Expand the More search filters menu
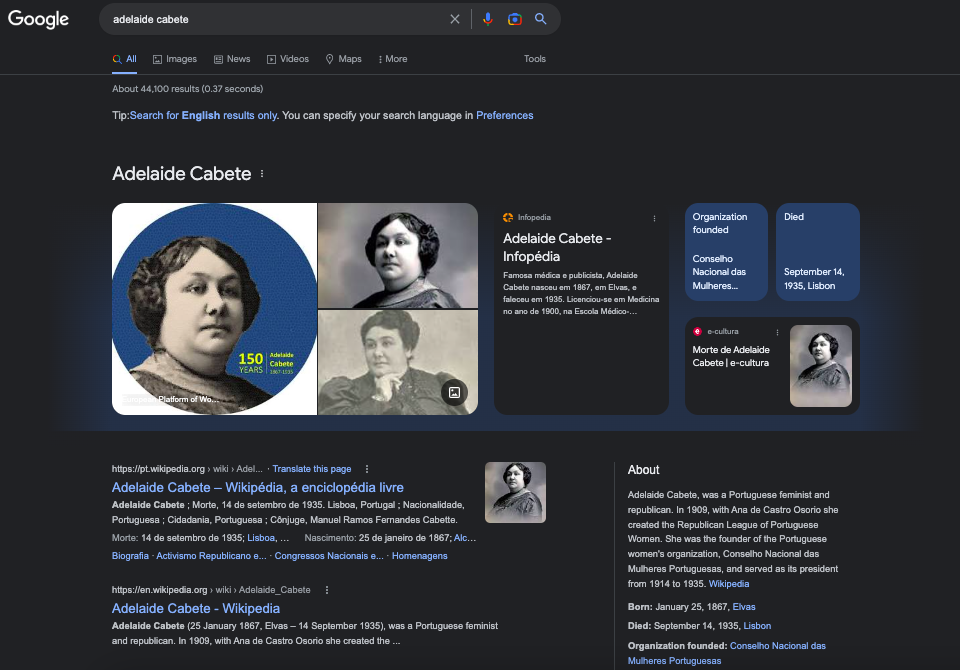This screenshot has width=960, height=670. tap(393, 59)
